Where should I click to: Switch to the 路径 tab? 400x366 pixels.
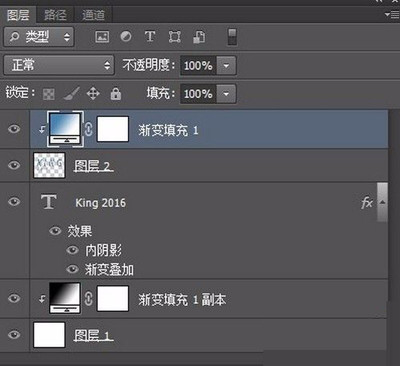pos(55,15)
